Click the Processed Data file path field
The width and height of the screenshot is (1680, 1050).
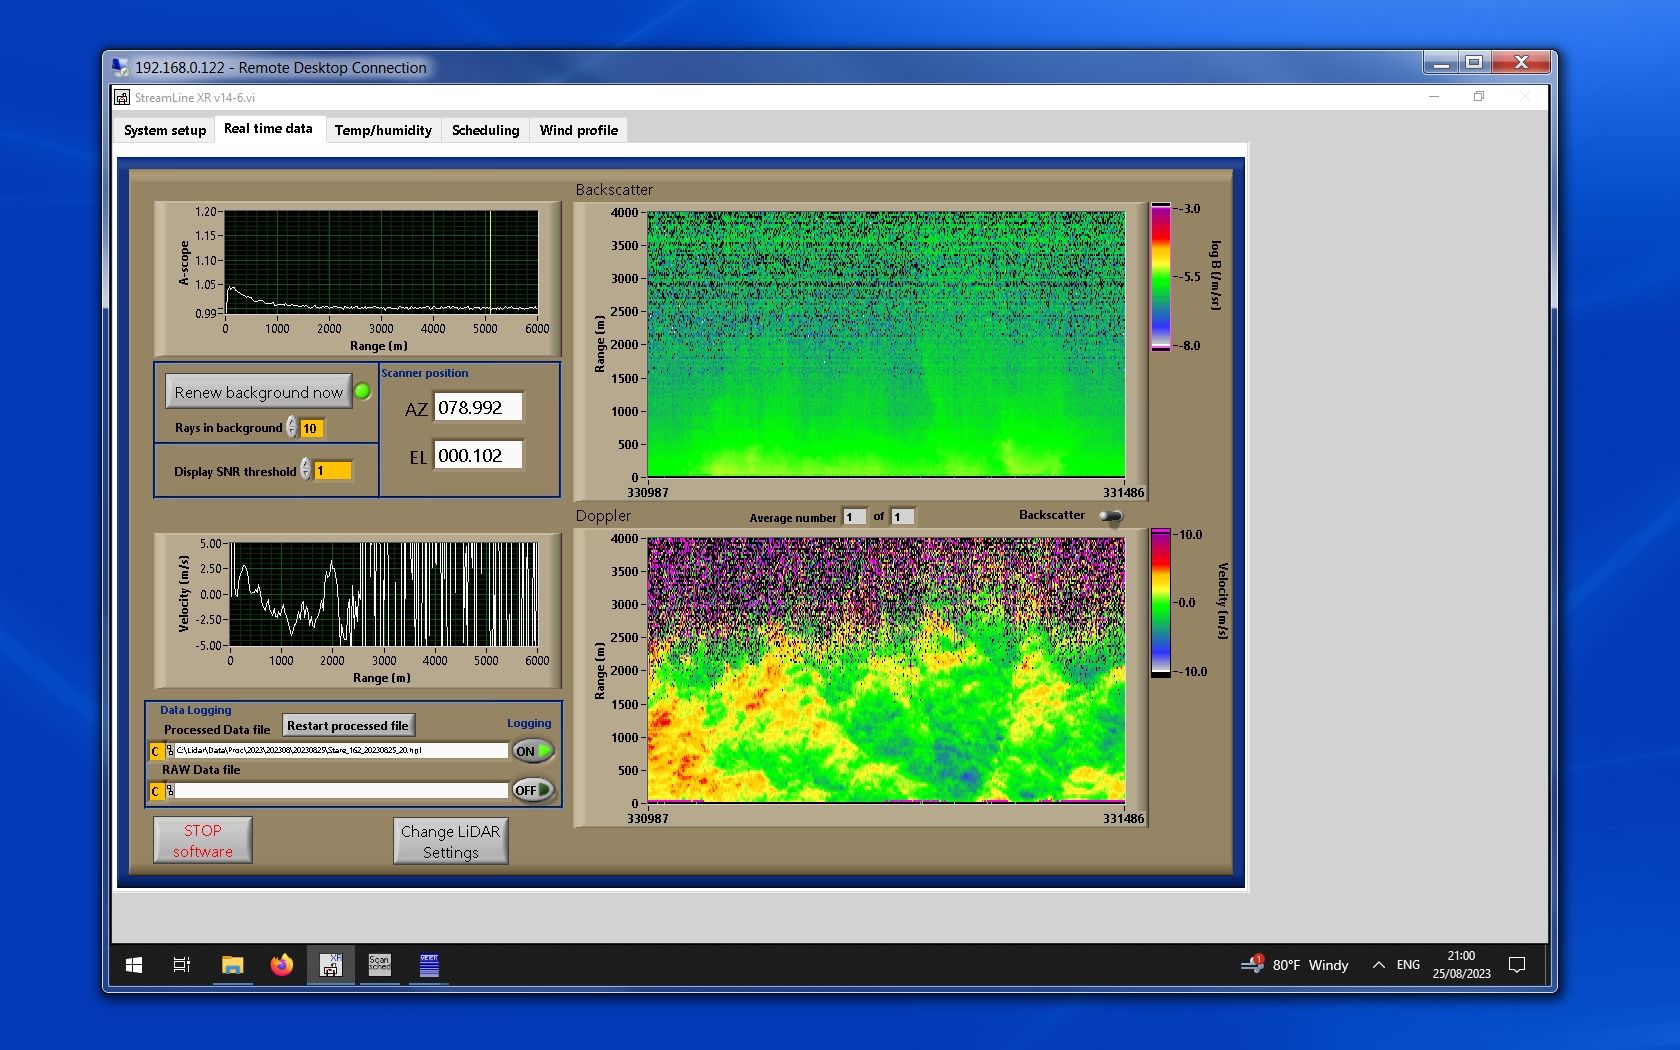coord(340,750)
